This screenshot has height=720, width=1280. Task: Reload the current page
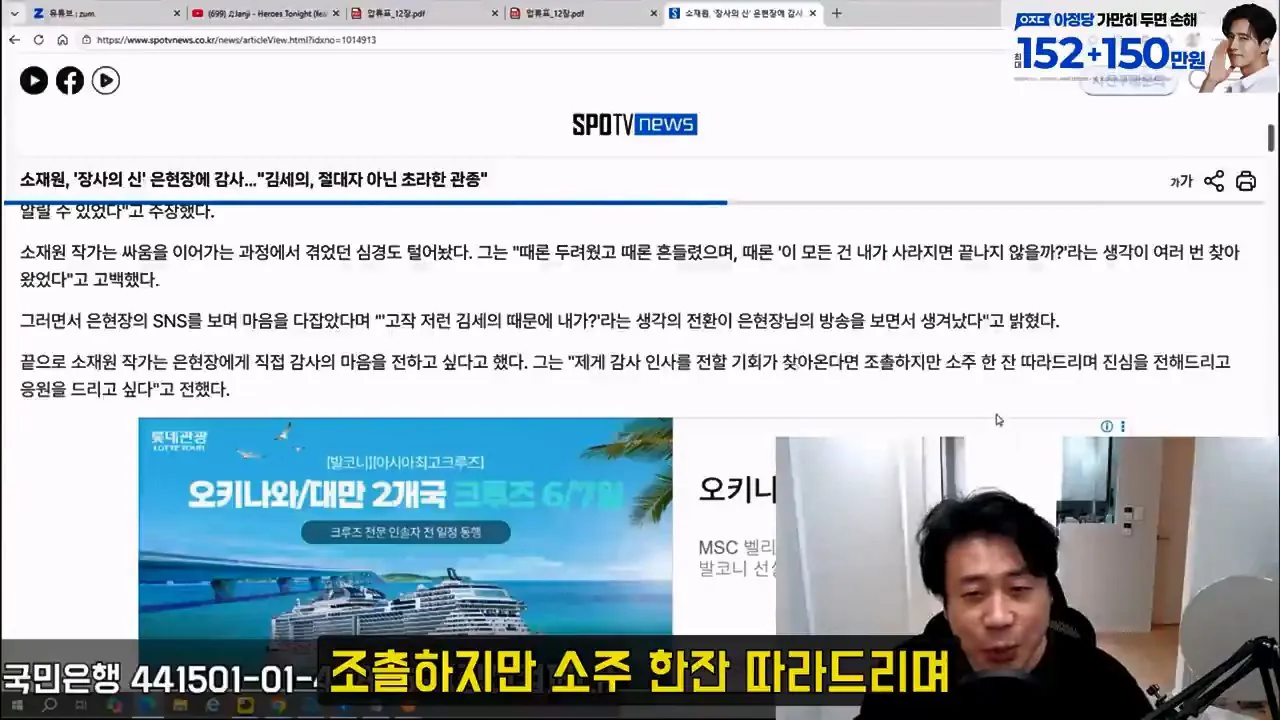38,40
